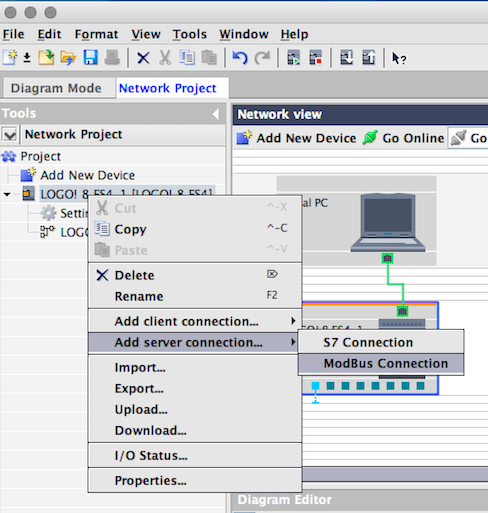The height and width of the screenshot is (513, 488).
Task: Choose Delete from the context menu
Action: [x=195, y=275]
